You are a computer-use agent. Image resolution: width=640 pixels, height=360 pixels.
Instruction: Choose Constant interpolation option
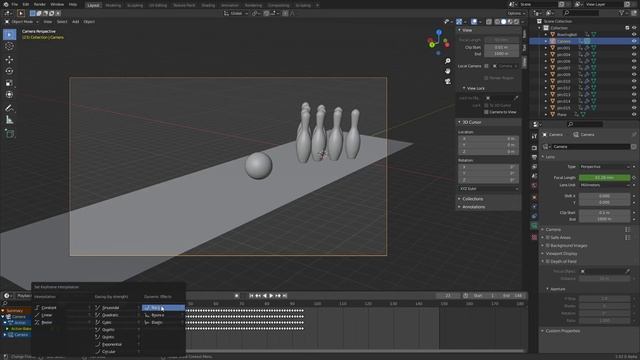click(61, 308)
